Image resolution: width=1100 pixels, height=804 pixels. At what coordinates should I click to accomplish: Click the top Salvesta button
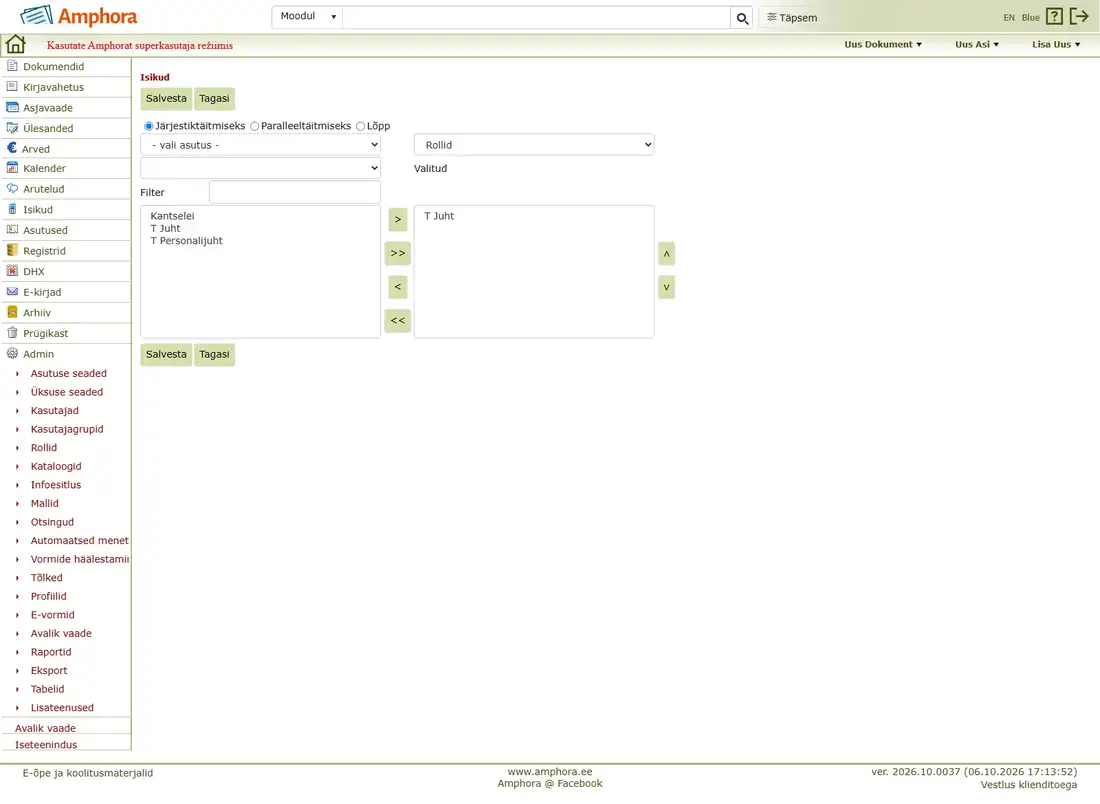coord(166,98)
